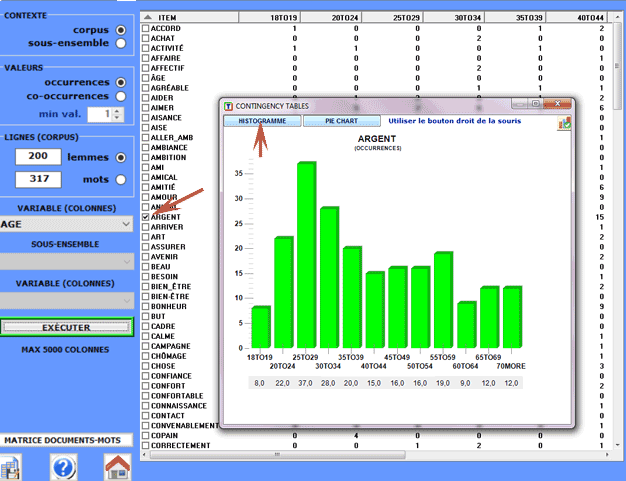Select the corpus radio button
Image resolution: width=626 pixels, height=481 pixels.
coord(121,30)
